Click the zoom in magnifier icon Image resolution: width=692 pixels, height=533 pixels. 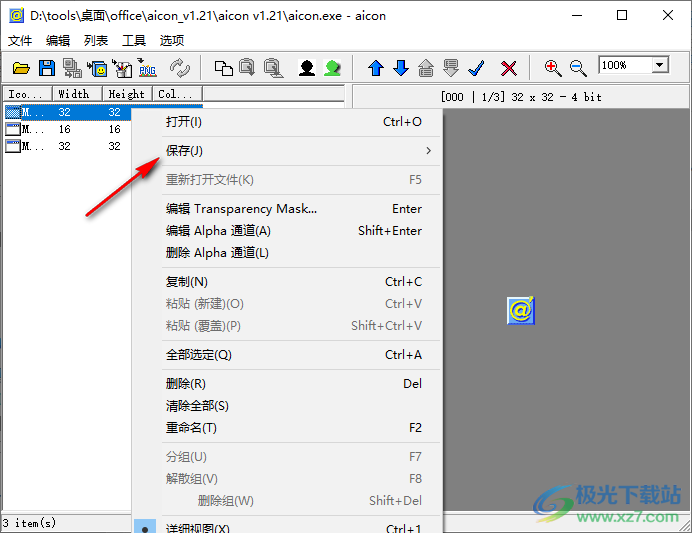click(553, 68)
